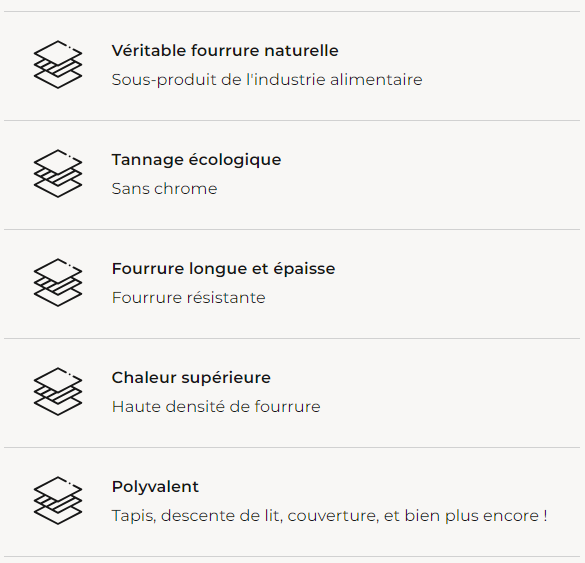Click the text Sous-produit de l'industrie alimentaire

coord(267,80)
